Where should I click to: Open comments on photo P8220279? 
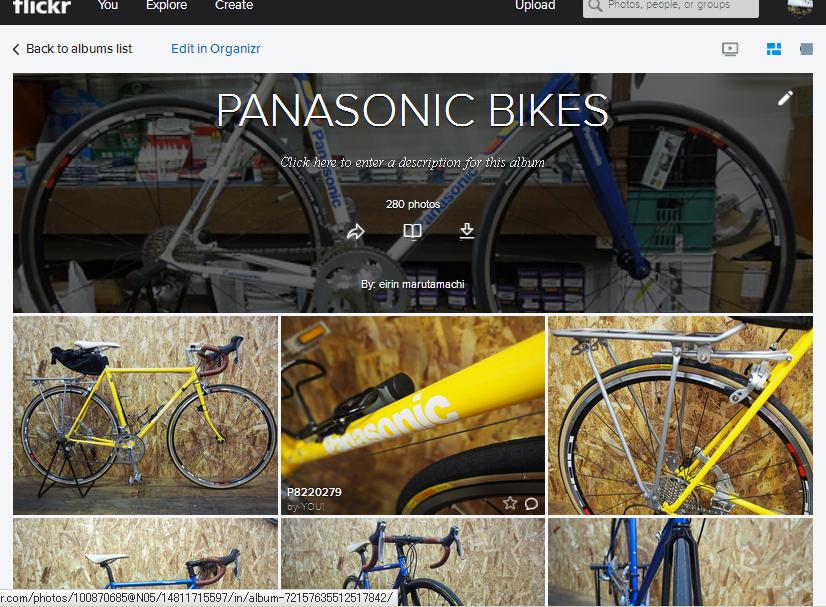[532, 504]
